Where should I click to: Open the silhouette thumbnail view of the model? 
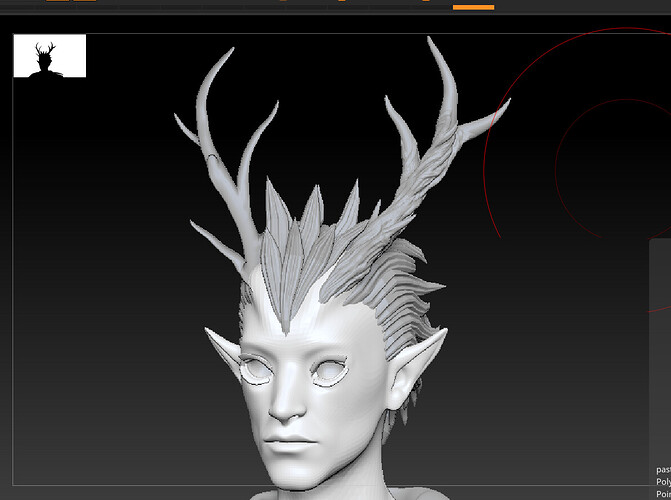50,56
